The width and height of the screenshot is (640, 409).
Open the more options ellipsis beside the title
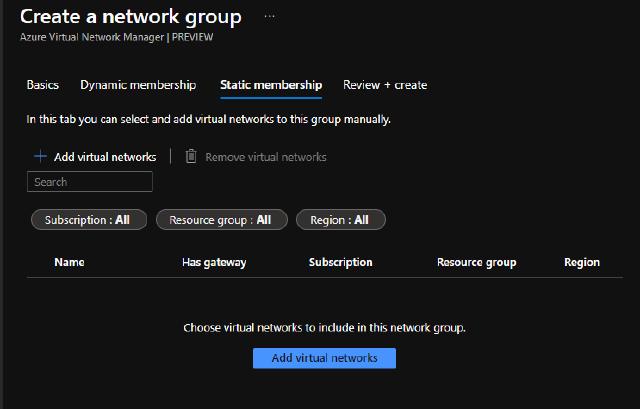(269, 17)
